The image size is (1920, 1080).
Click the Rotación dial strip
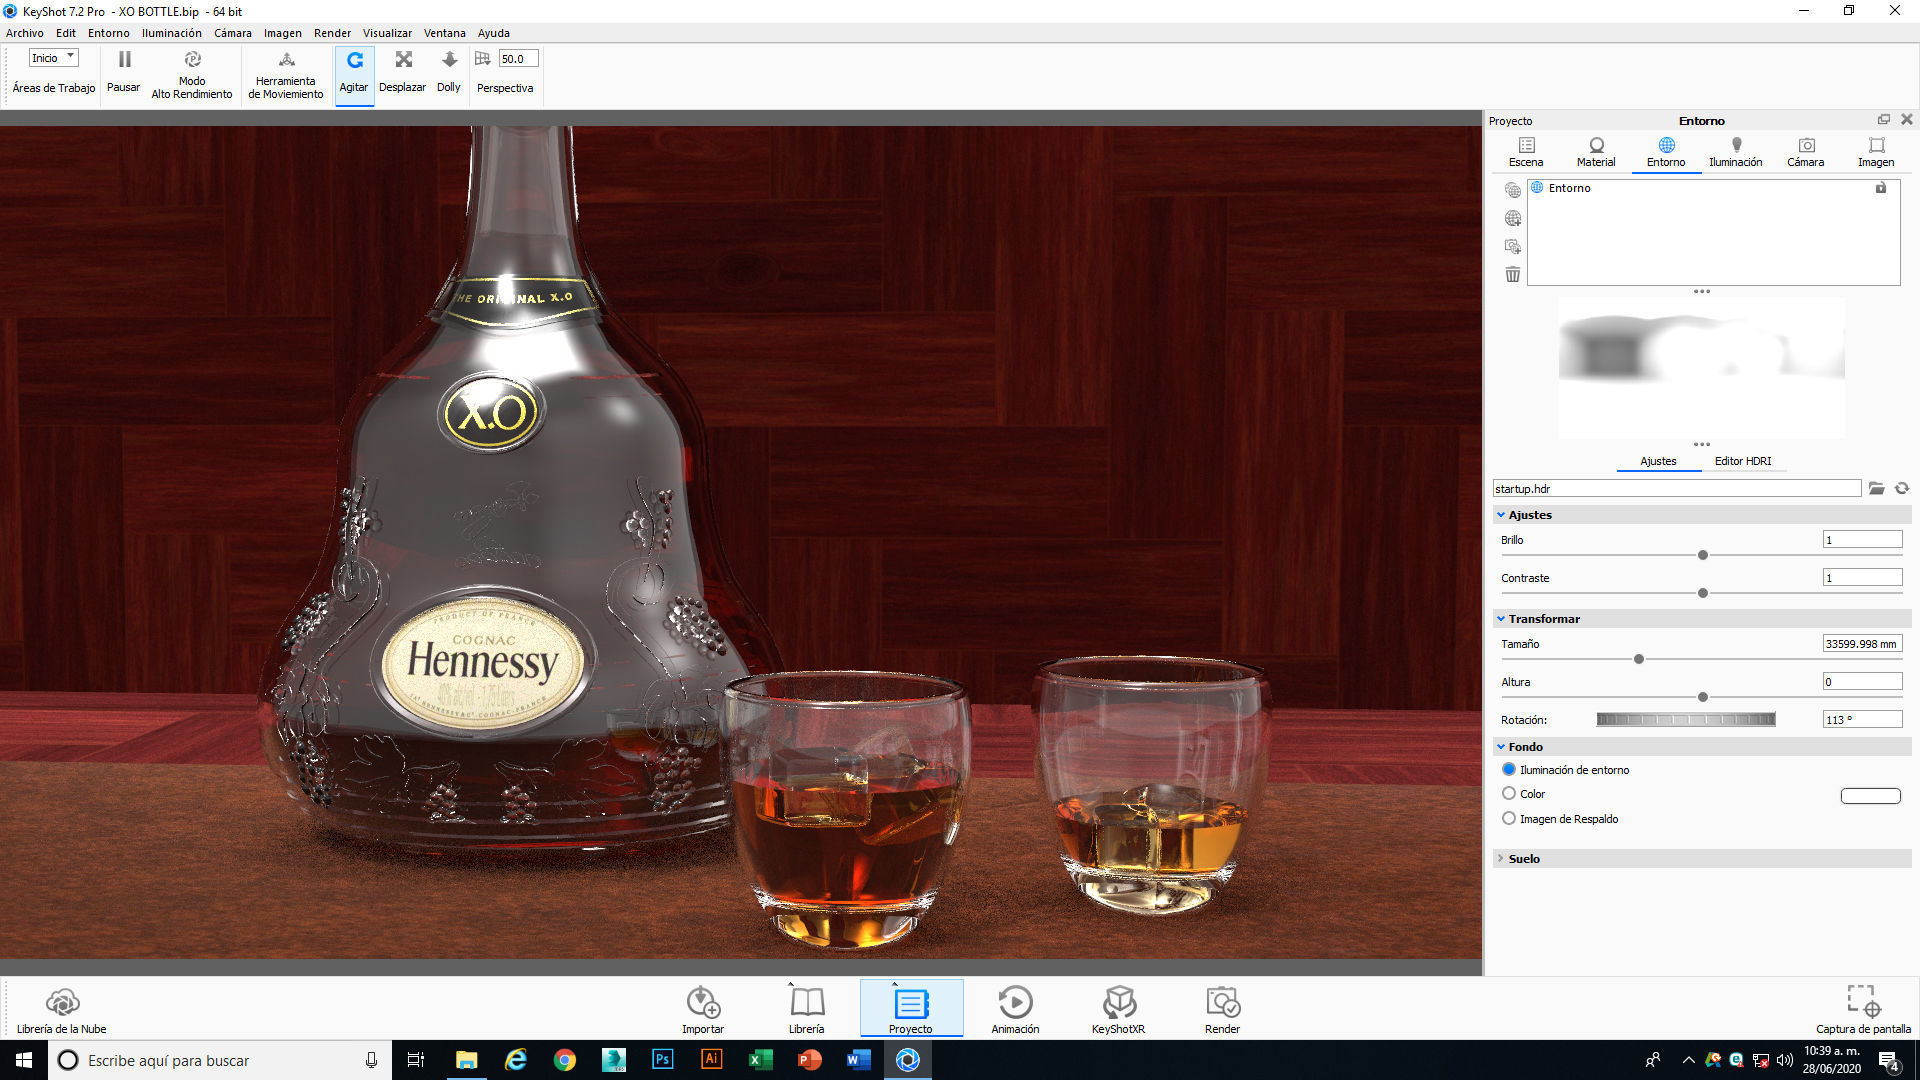(x=1686, y=719)
